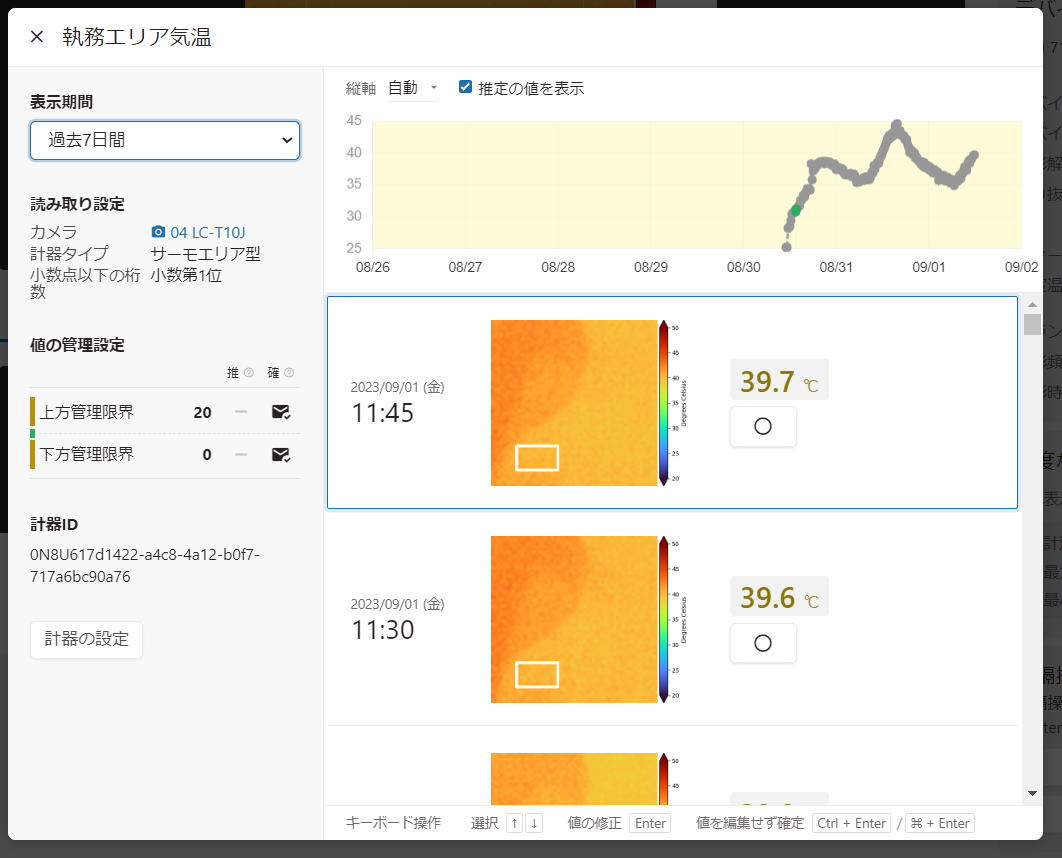
Task: Click the peak data point on the chart
Action: 897,125
